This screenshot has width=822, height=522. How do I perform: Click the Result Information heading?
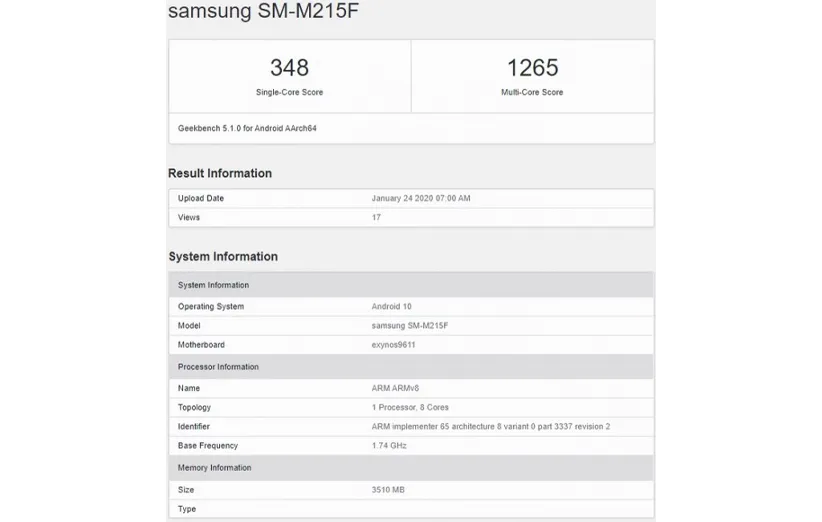(x=220, y=173)
